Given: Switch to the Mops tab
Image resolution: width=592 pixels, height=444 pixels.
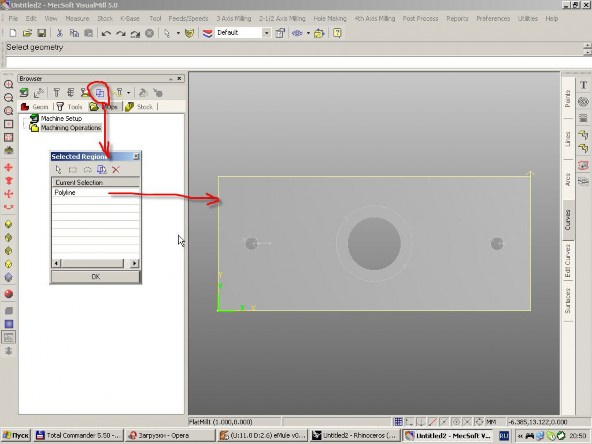Looking at the screenshot, I should coord(105,107).
